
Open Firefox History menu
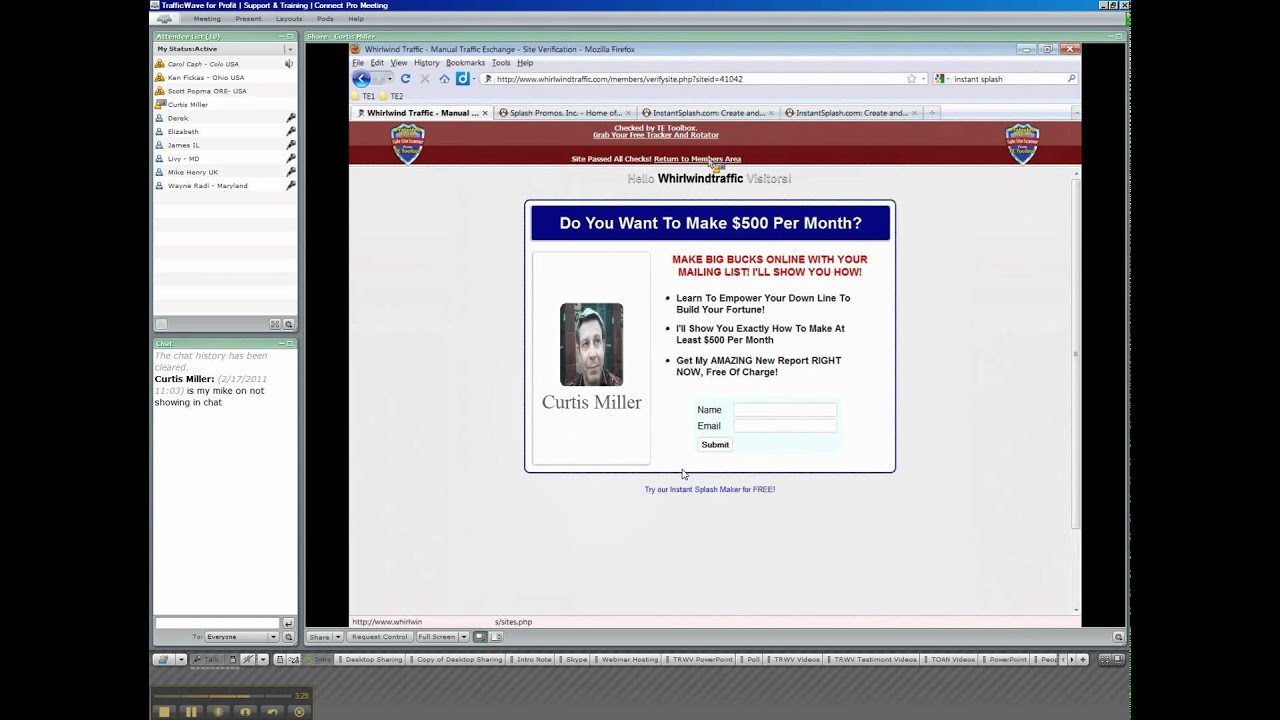click(x=427, y=63)
